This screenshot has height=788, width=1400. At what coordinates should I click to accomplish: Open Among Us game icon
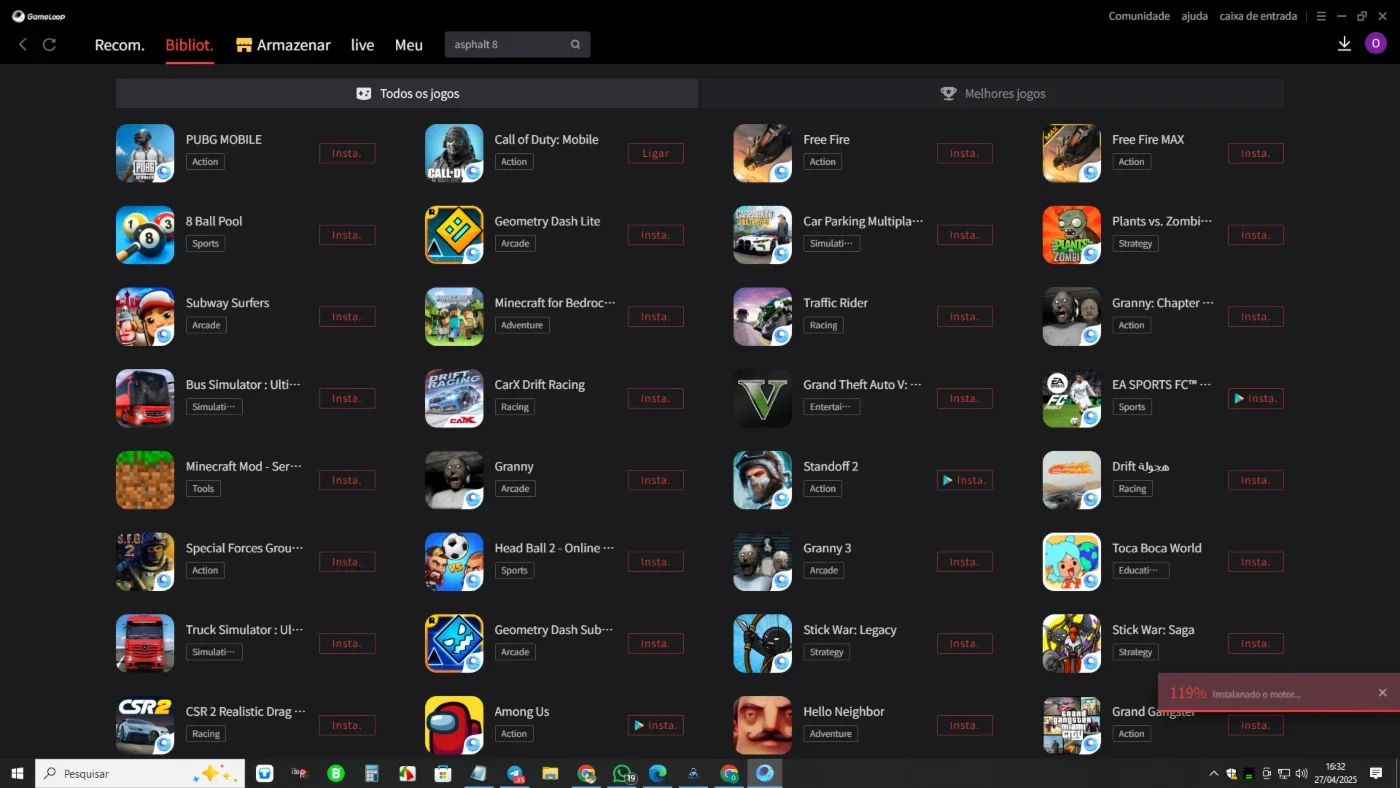(454, 725)
